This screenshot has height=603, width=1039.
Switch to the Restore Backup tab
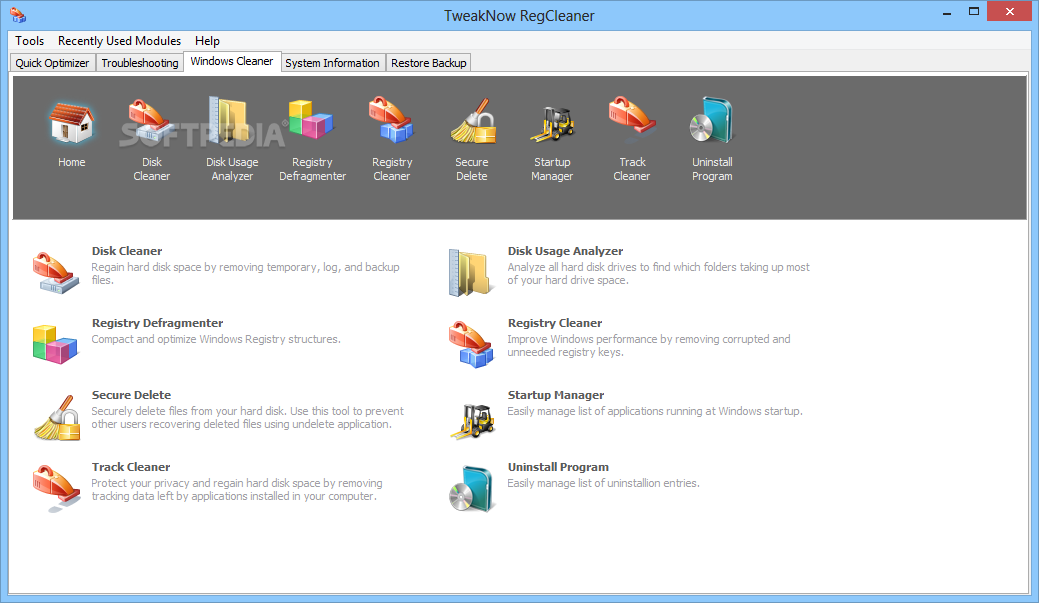click(429, 63)
